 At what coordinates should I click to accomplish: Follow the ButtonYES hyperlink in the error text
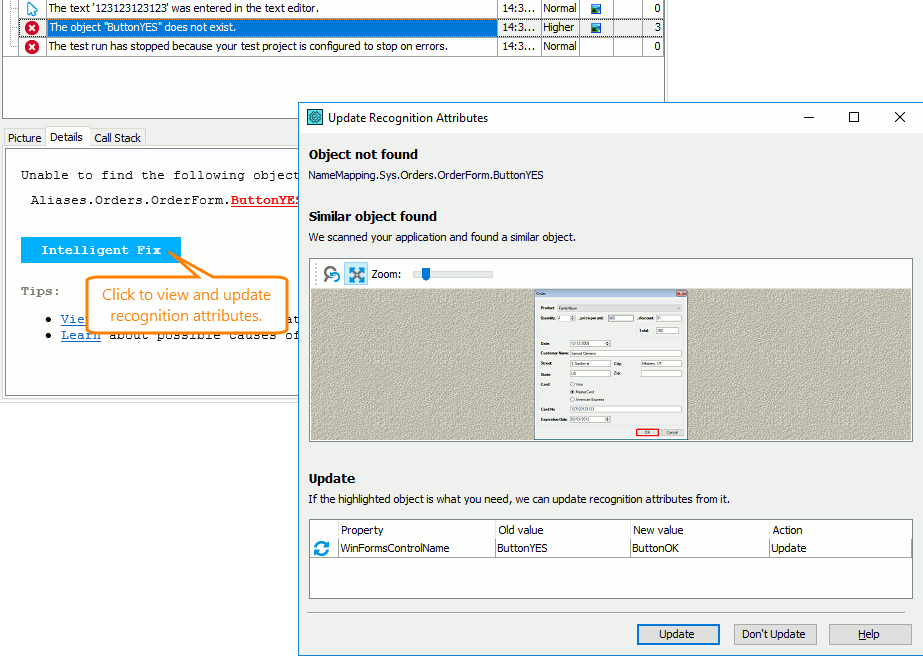point(263,200)
